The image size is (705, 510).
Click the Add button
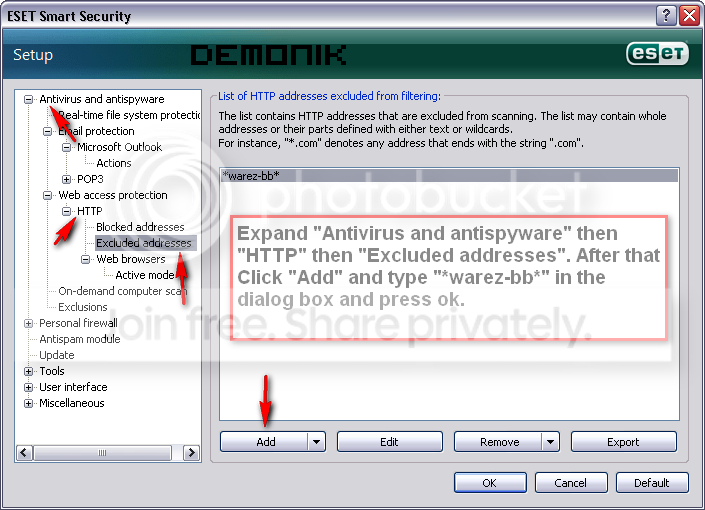coord(264,442)
